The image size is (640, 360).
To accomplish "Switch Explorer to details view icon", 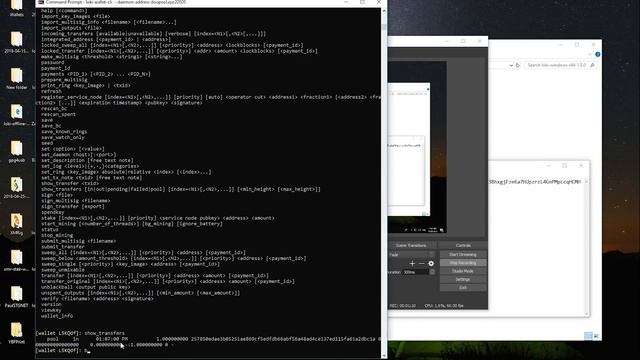I will click(588, 336).
